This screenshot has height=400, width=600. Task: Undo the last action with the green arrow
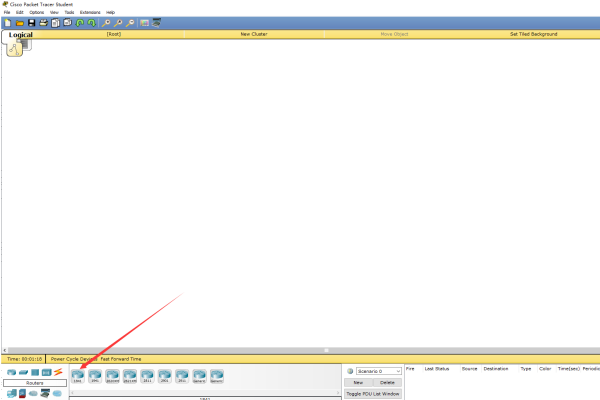coord(80,23)
